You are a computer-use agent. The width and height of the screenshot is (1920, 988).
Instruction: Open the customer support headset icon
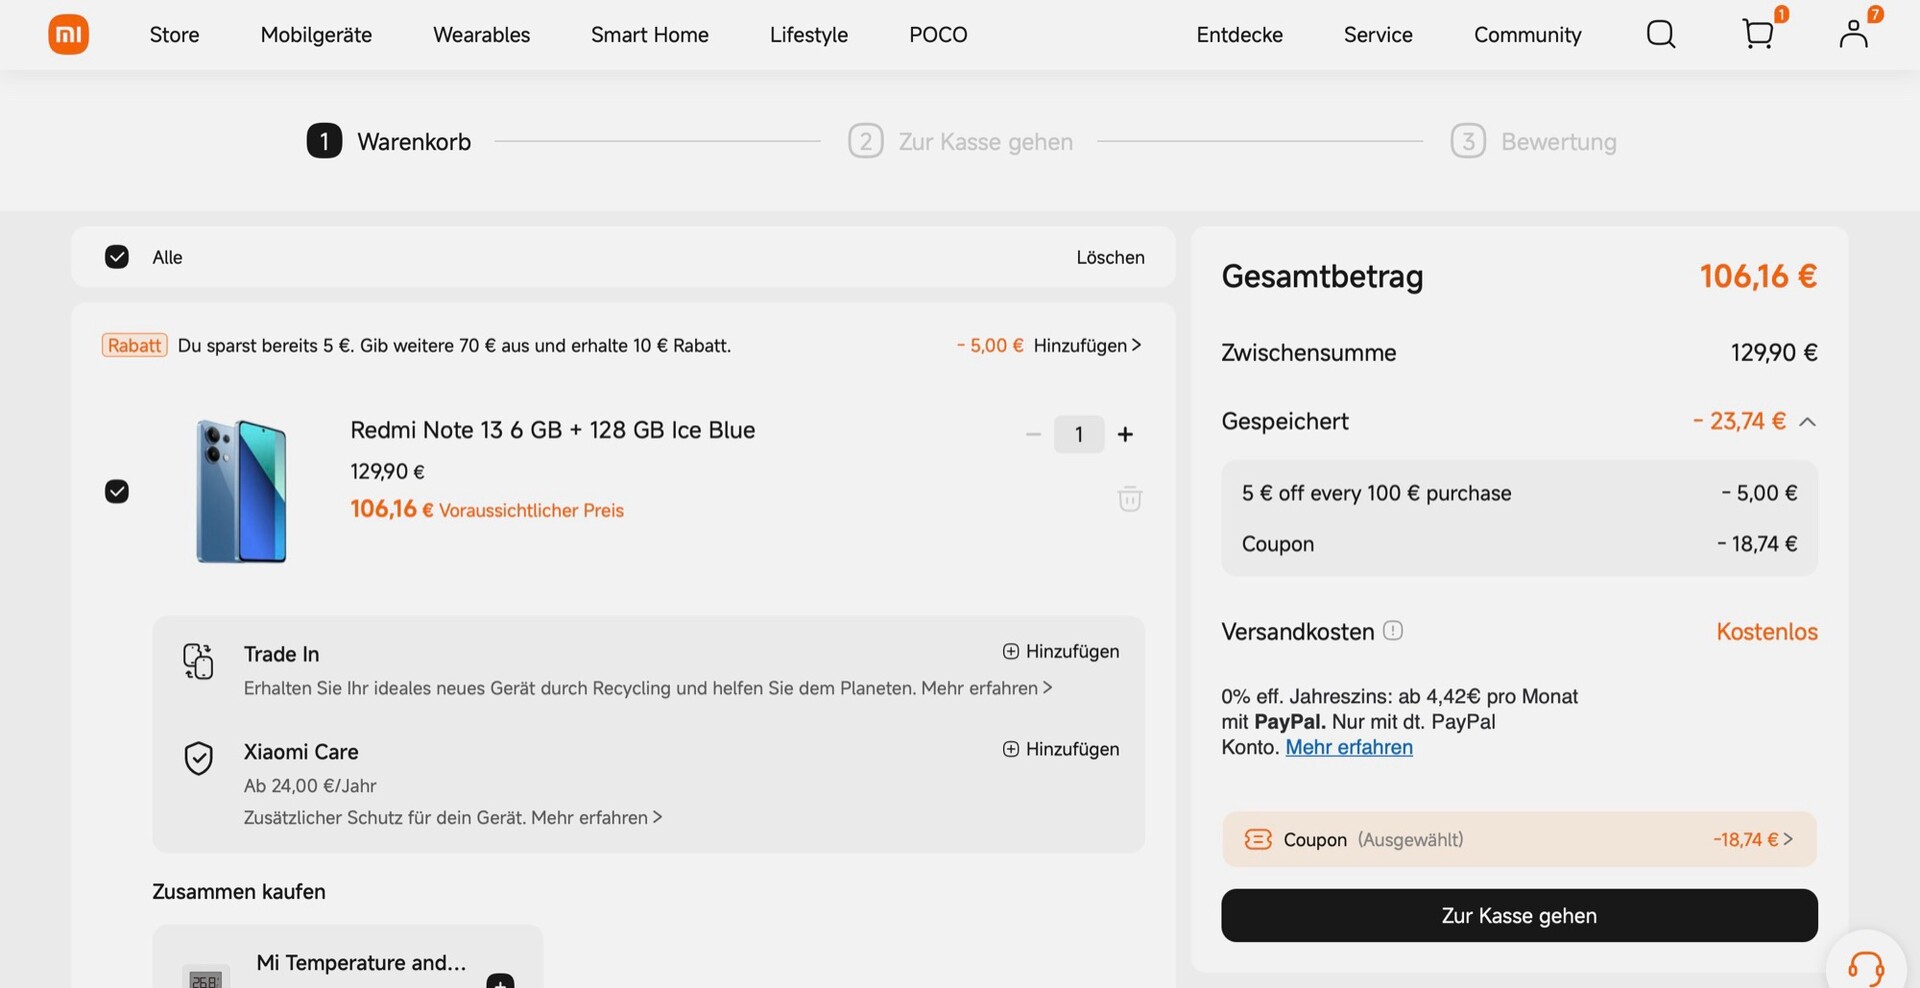point(1865,967)
